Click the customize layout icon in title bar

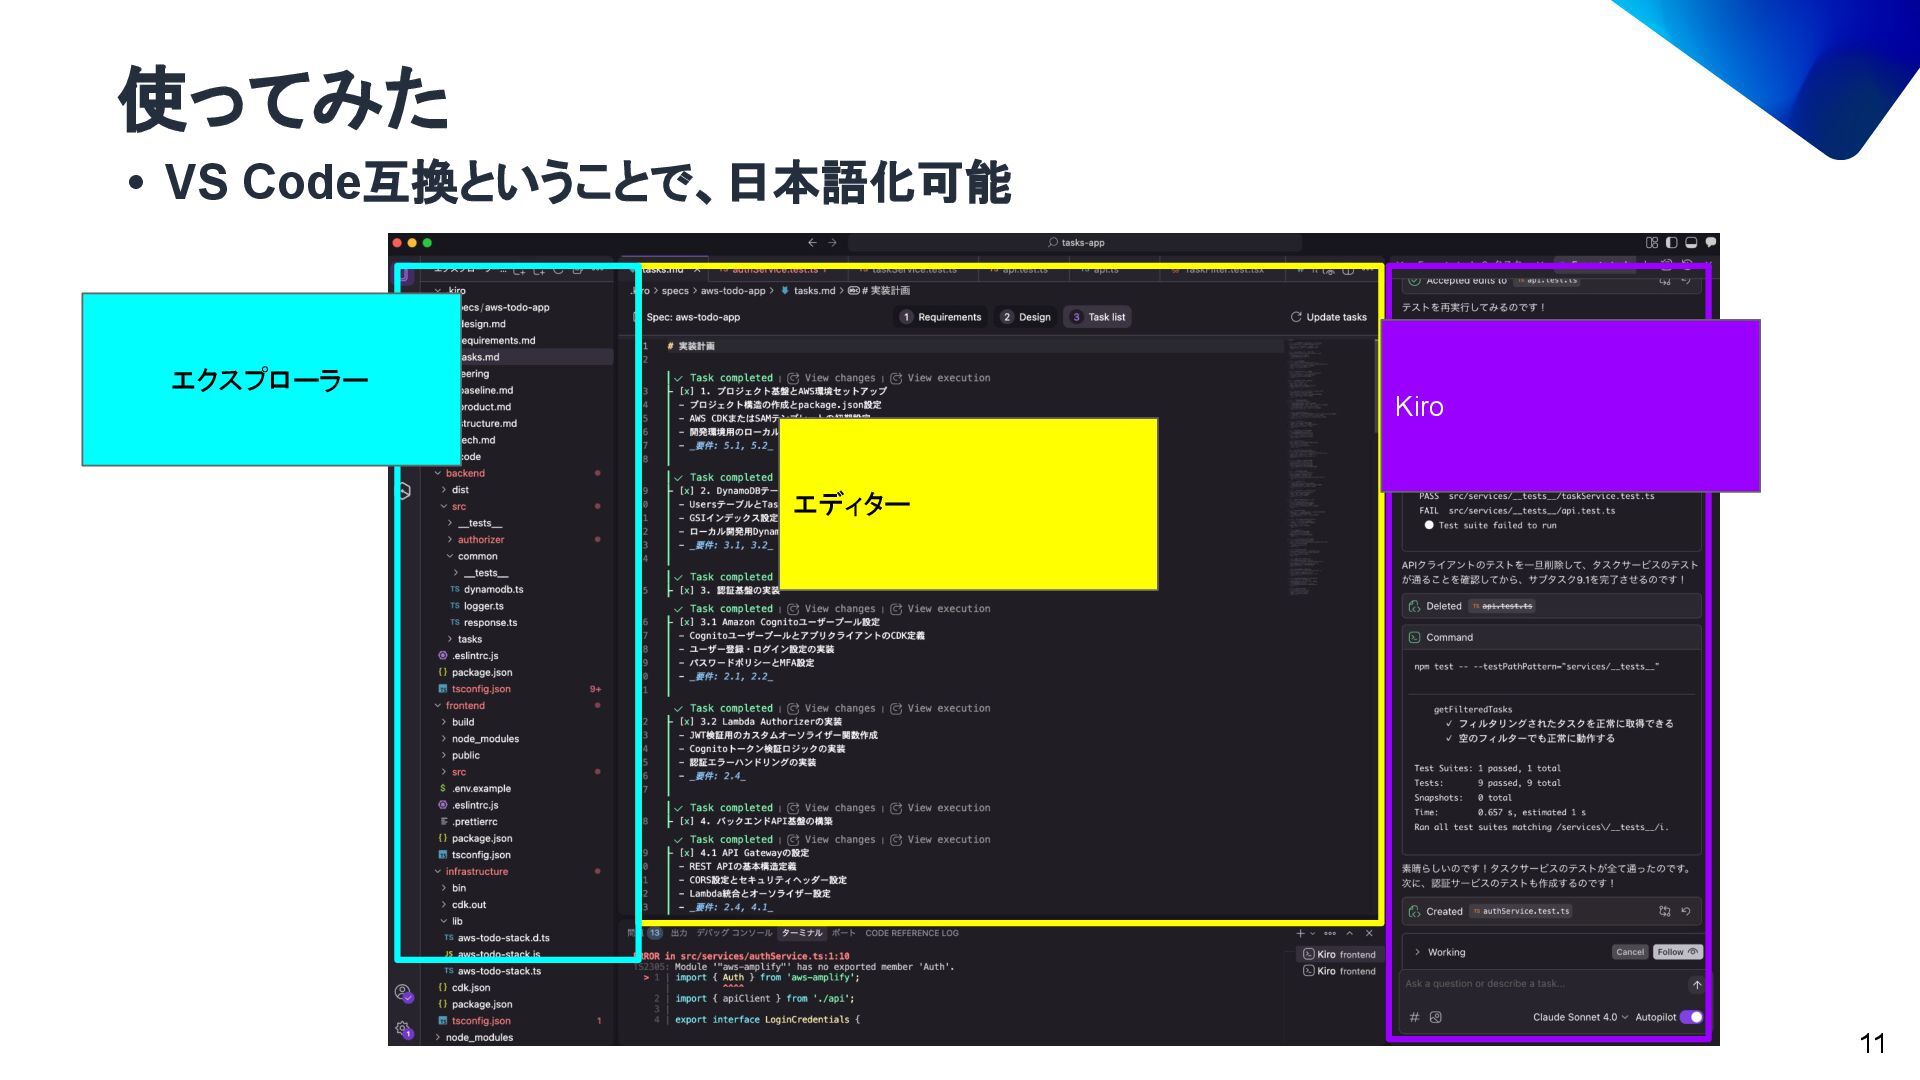(1652, 242)
